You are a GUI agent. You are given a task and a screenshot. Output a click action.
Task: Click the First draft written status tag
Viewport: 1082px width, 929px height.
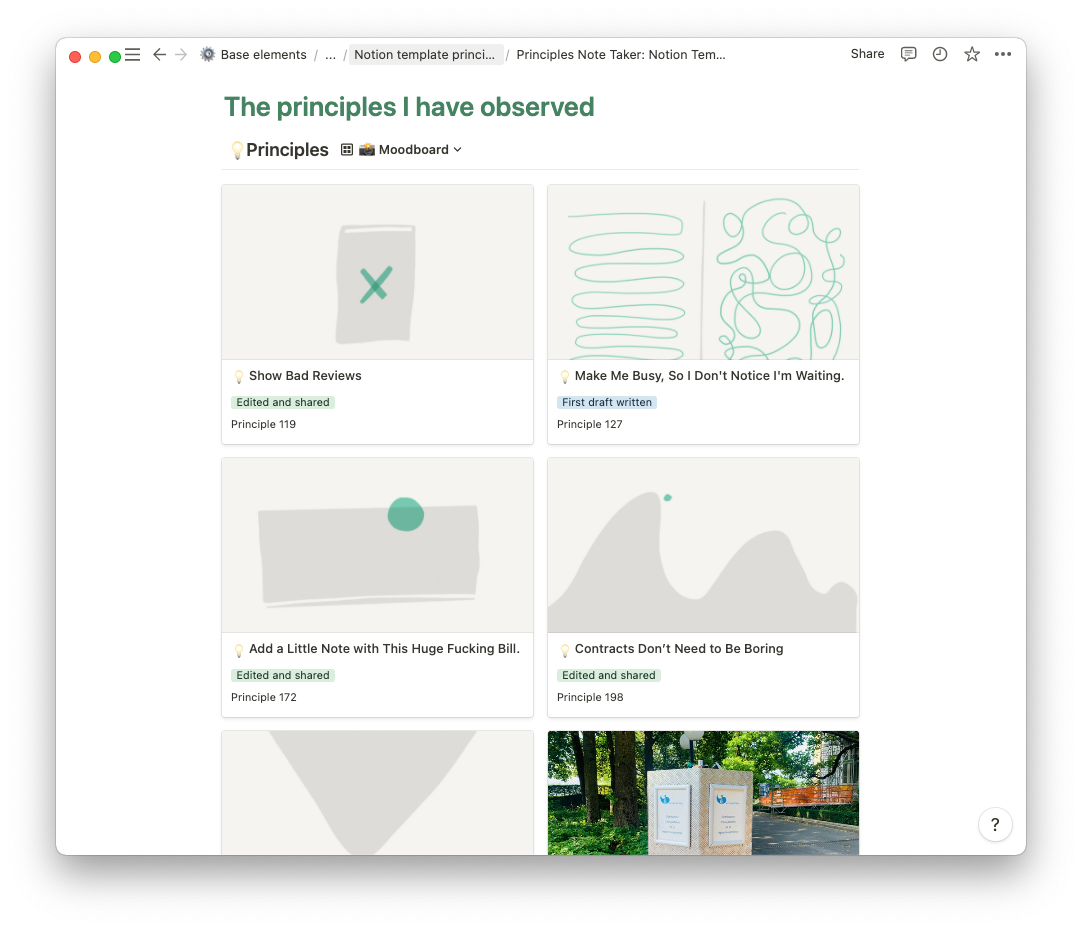coord(607,403)
